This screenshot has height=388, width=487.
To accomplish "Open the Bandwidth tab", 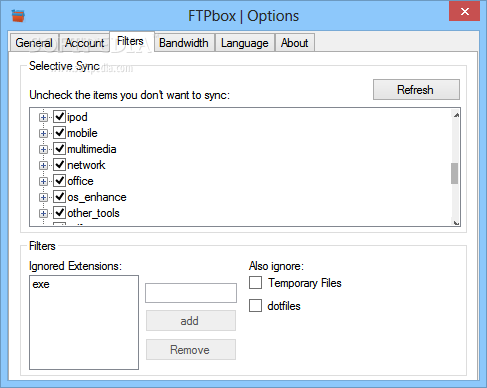I will [x=184, y=43].
